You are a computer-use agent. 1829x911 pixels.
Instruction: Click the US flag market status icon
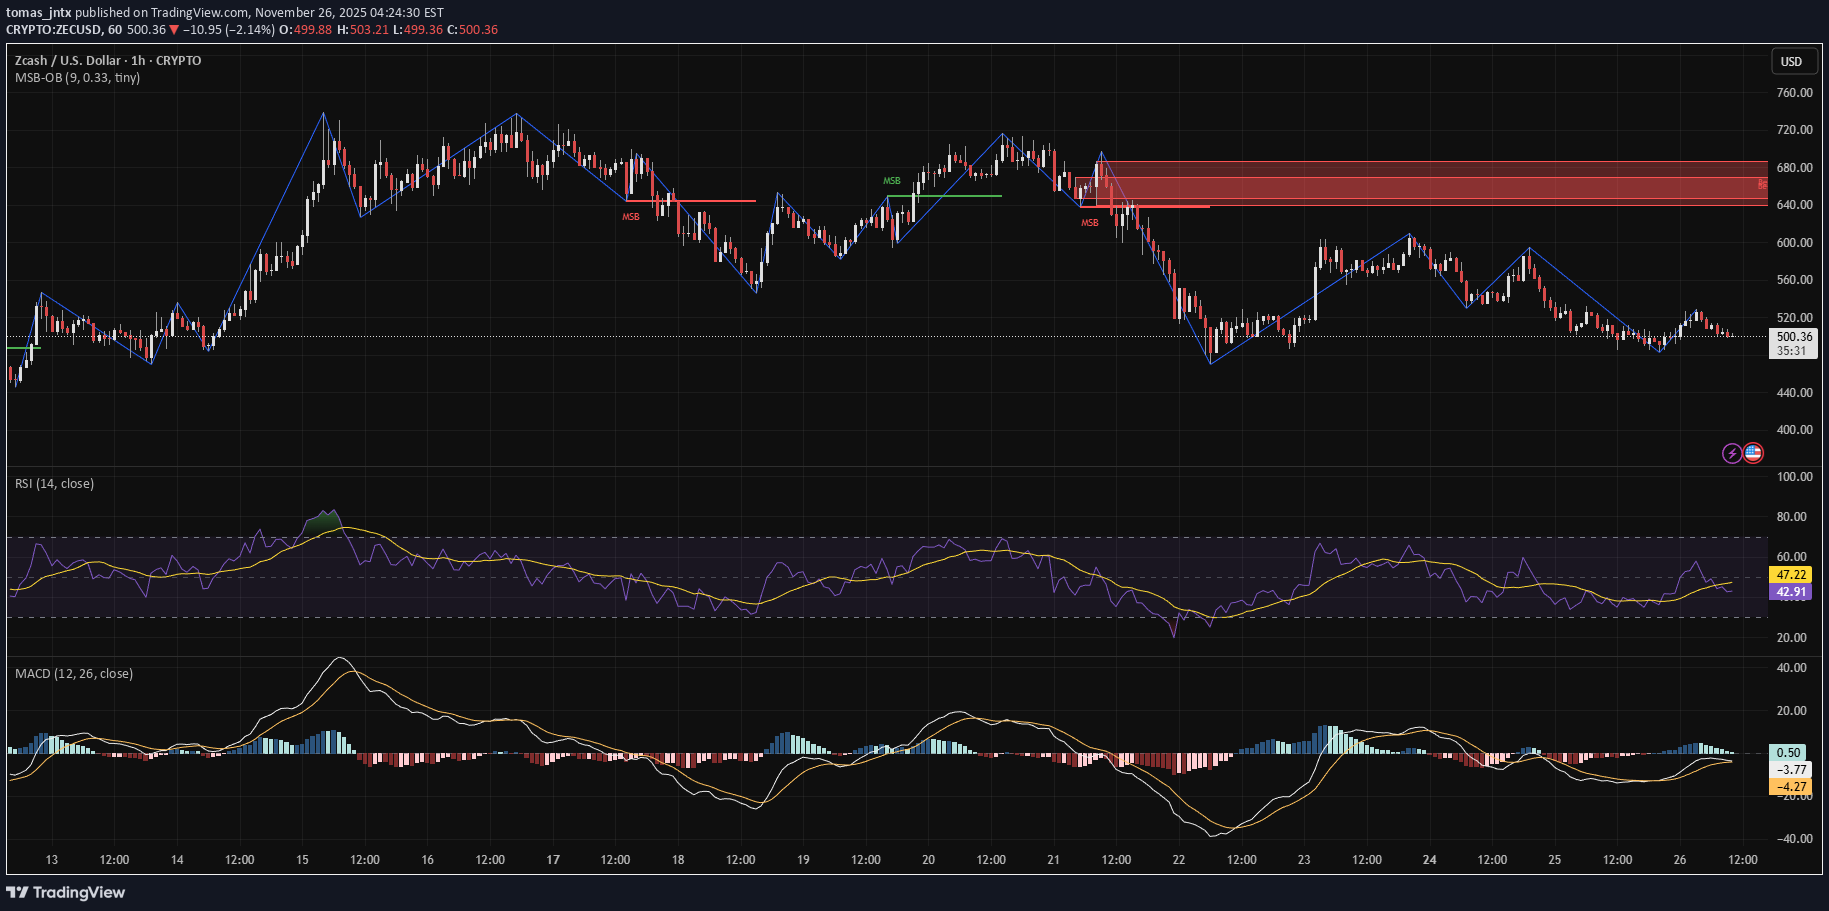pos(1752,453)
